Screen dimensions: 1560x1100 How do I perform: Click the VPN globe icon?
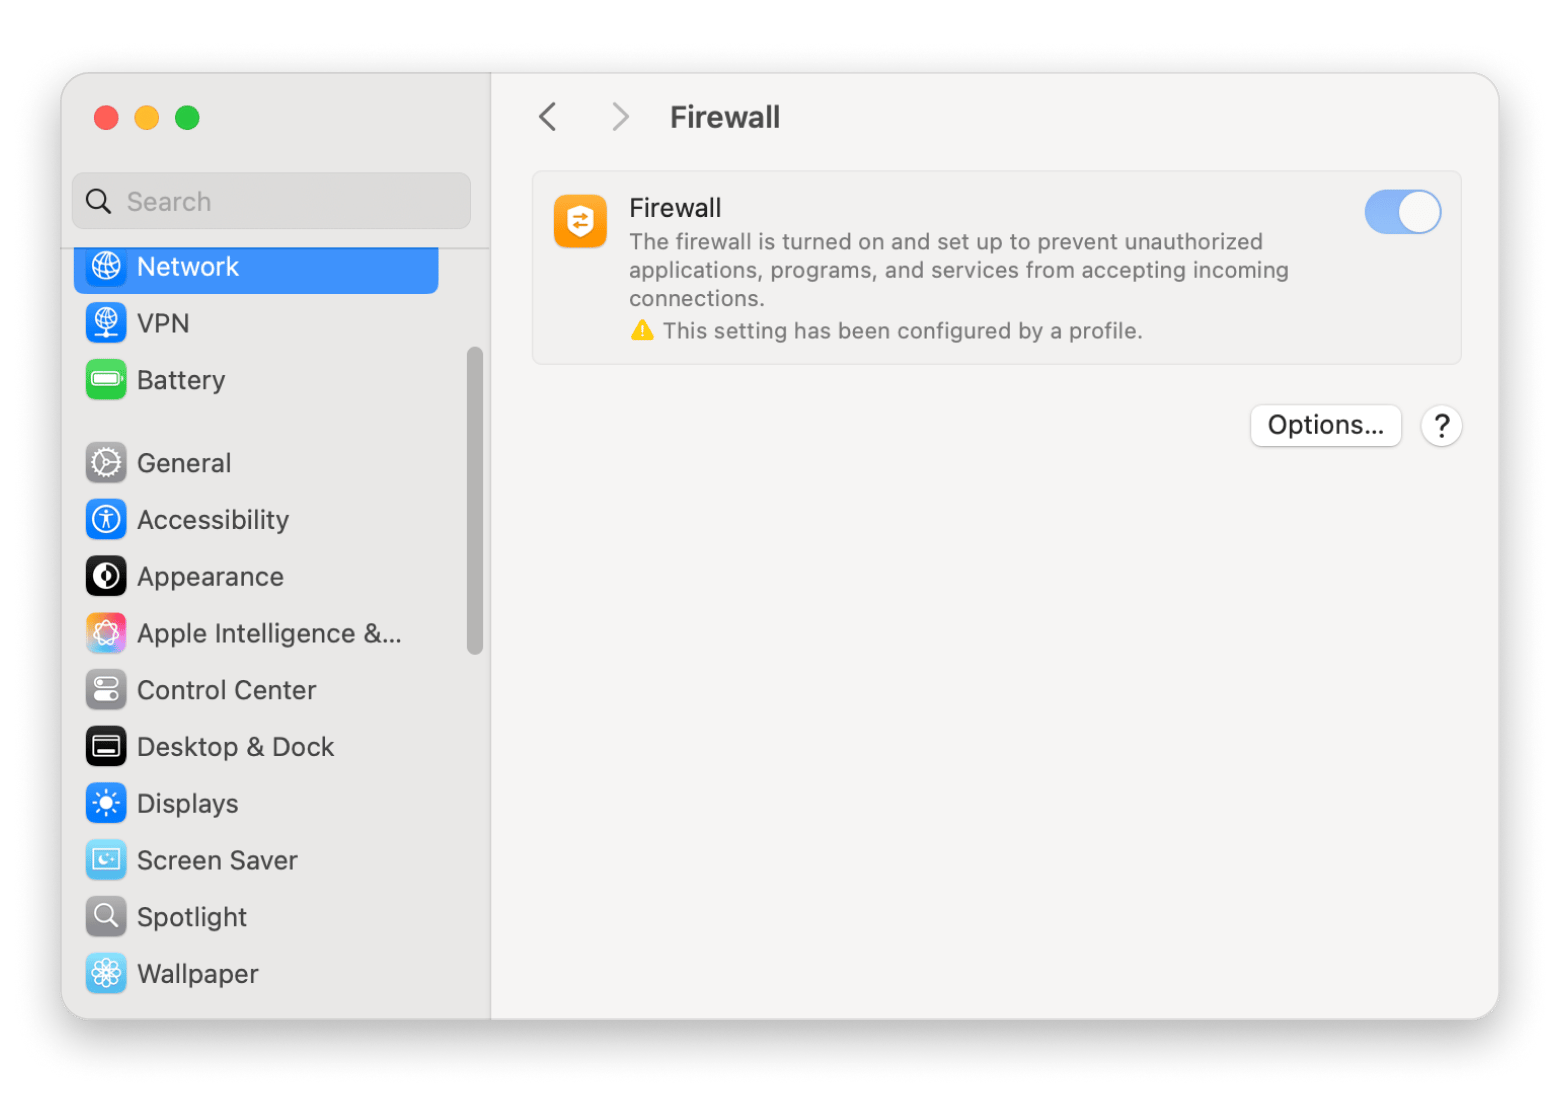106,323
